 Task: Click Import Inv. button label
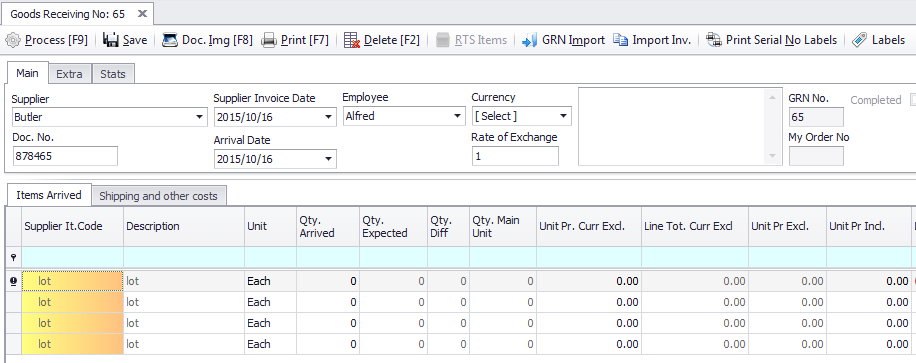click(x=661, y=40)
